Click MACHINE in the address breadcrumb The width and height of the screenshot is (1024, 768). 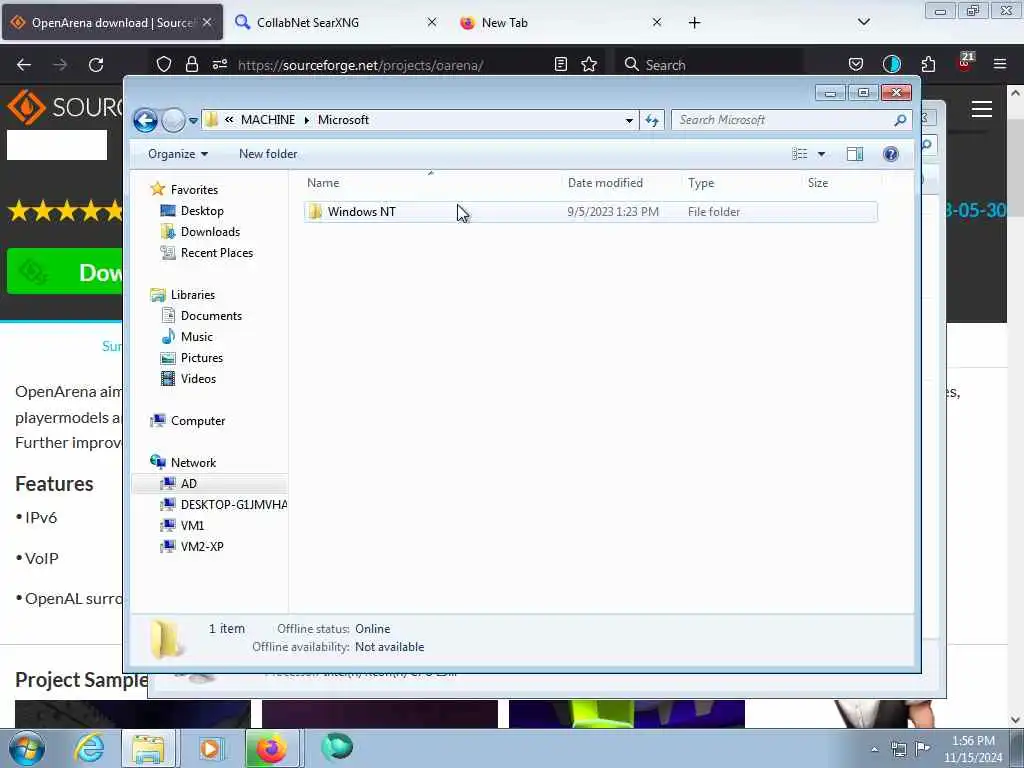(x=268, y=120)
